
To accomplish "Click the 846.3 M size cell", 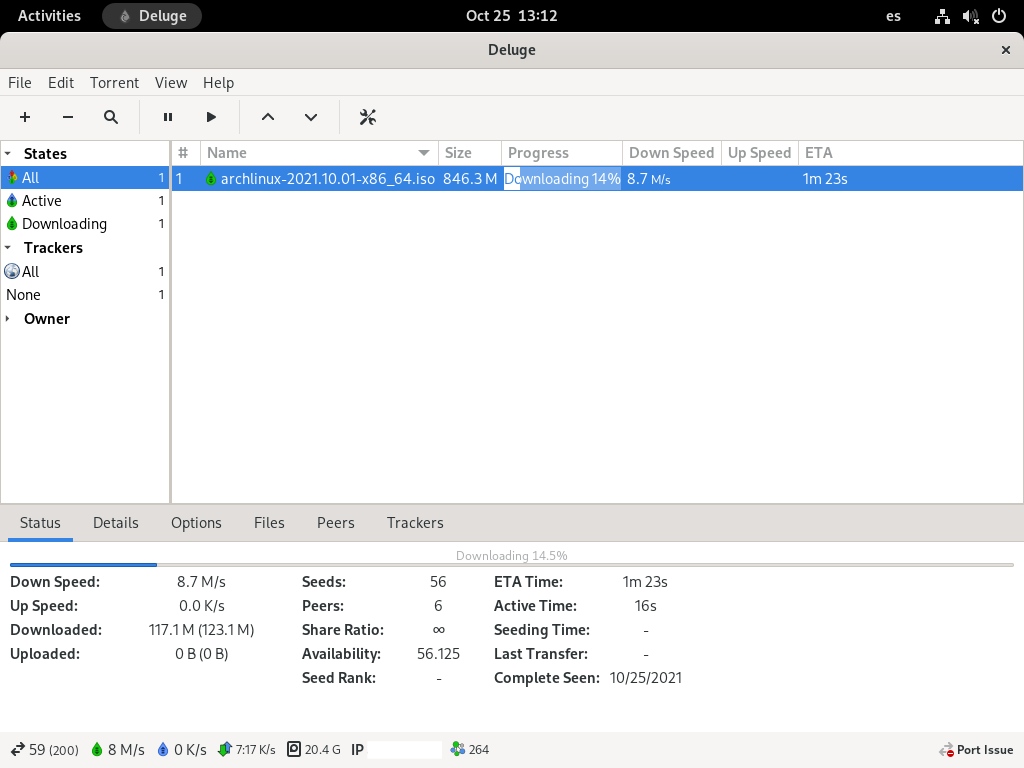I will click(470, 178).
